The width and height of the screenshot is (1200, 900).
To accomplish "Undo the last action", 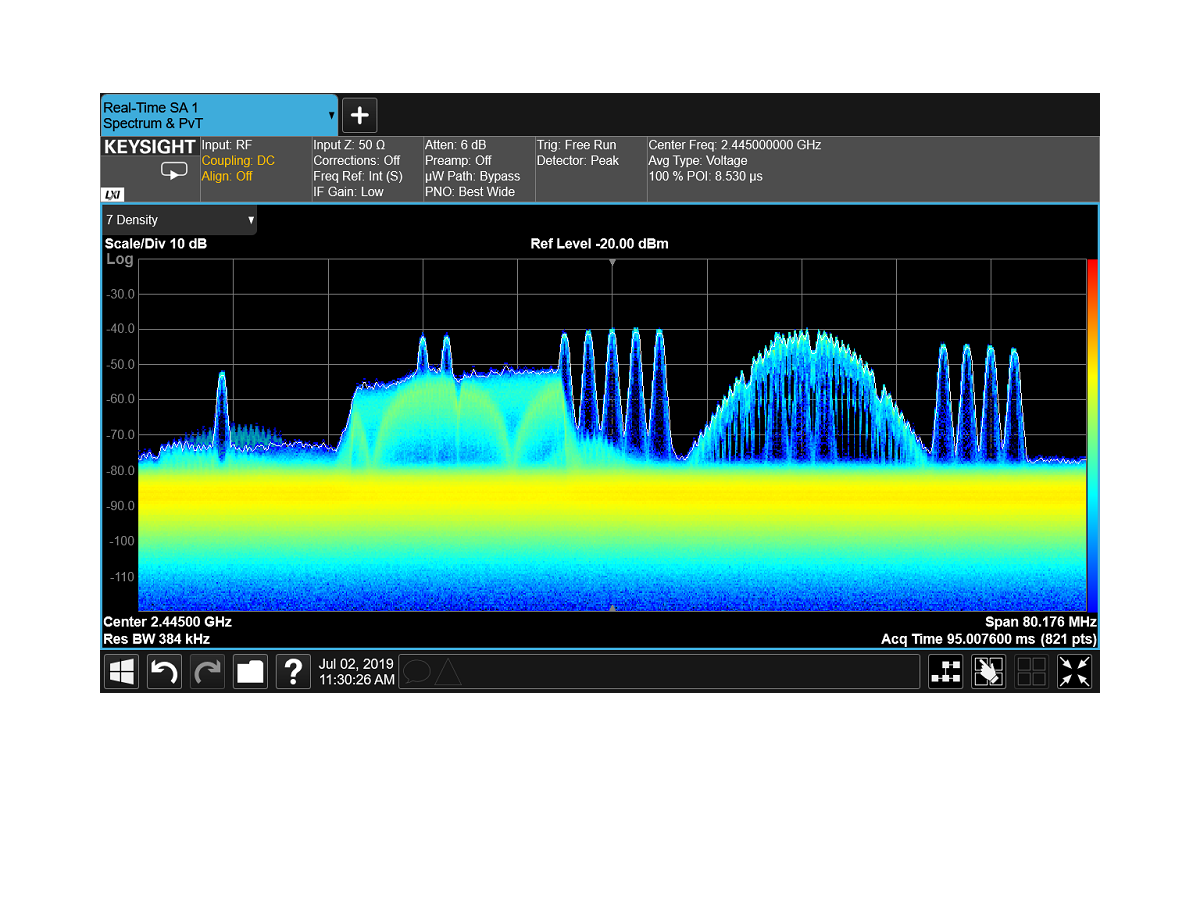I will [164, 672].
